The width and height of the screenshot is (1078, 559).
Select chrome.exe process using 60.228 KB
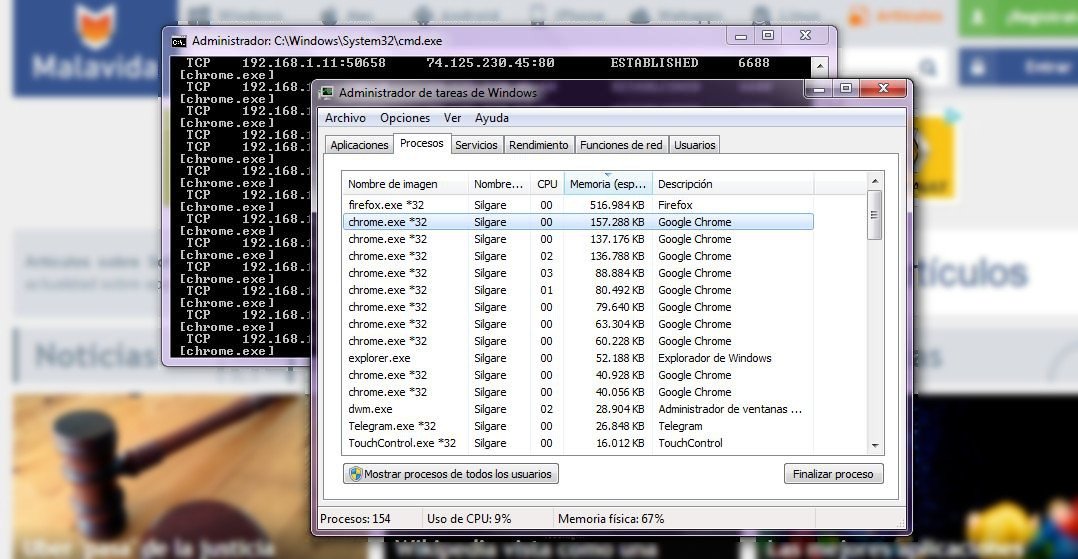tap(578, 341)
